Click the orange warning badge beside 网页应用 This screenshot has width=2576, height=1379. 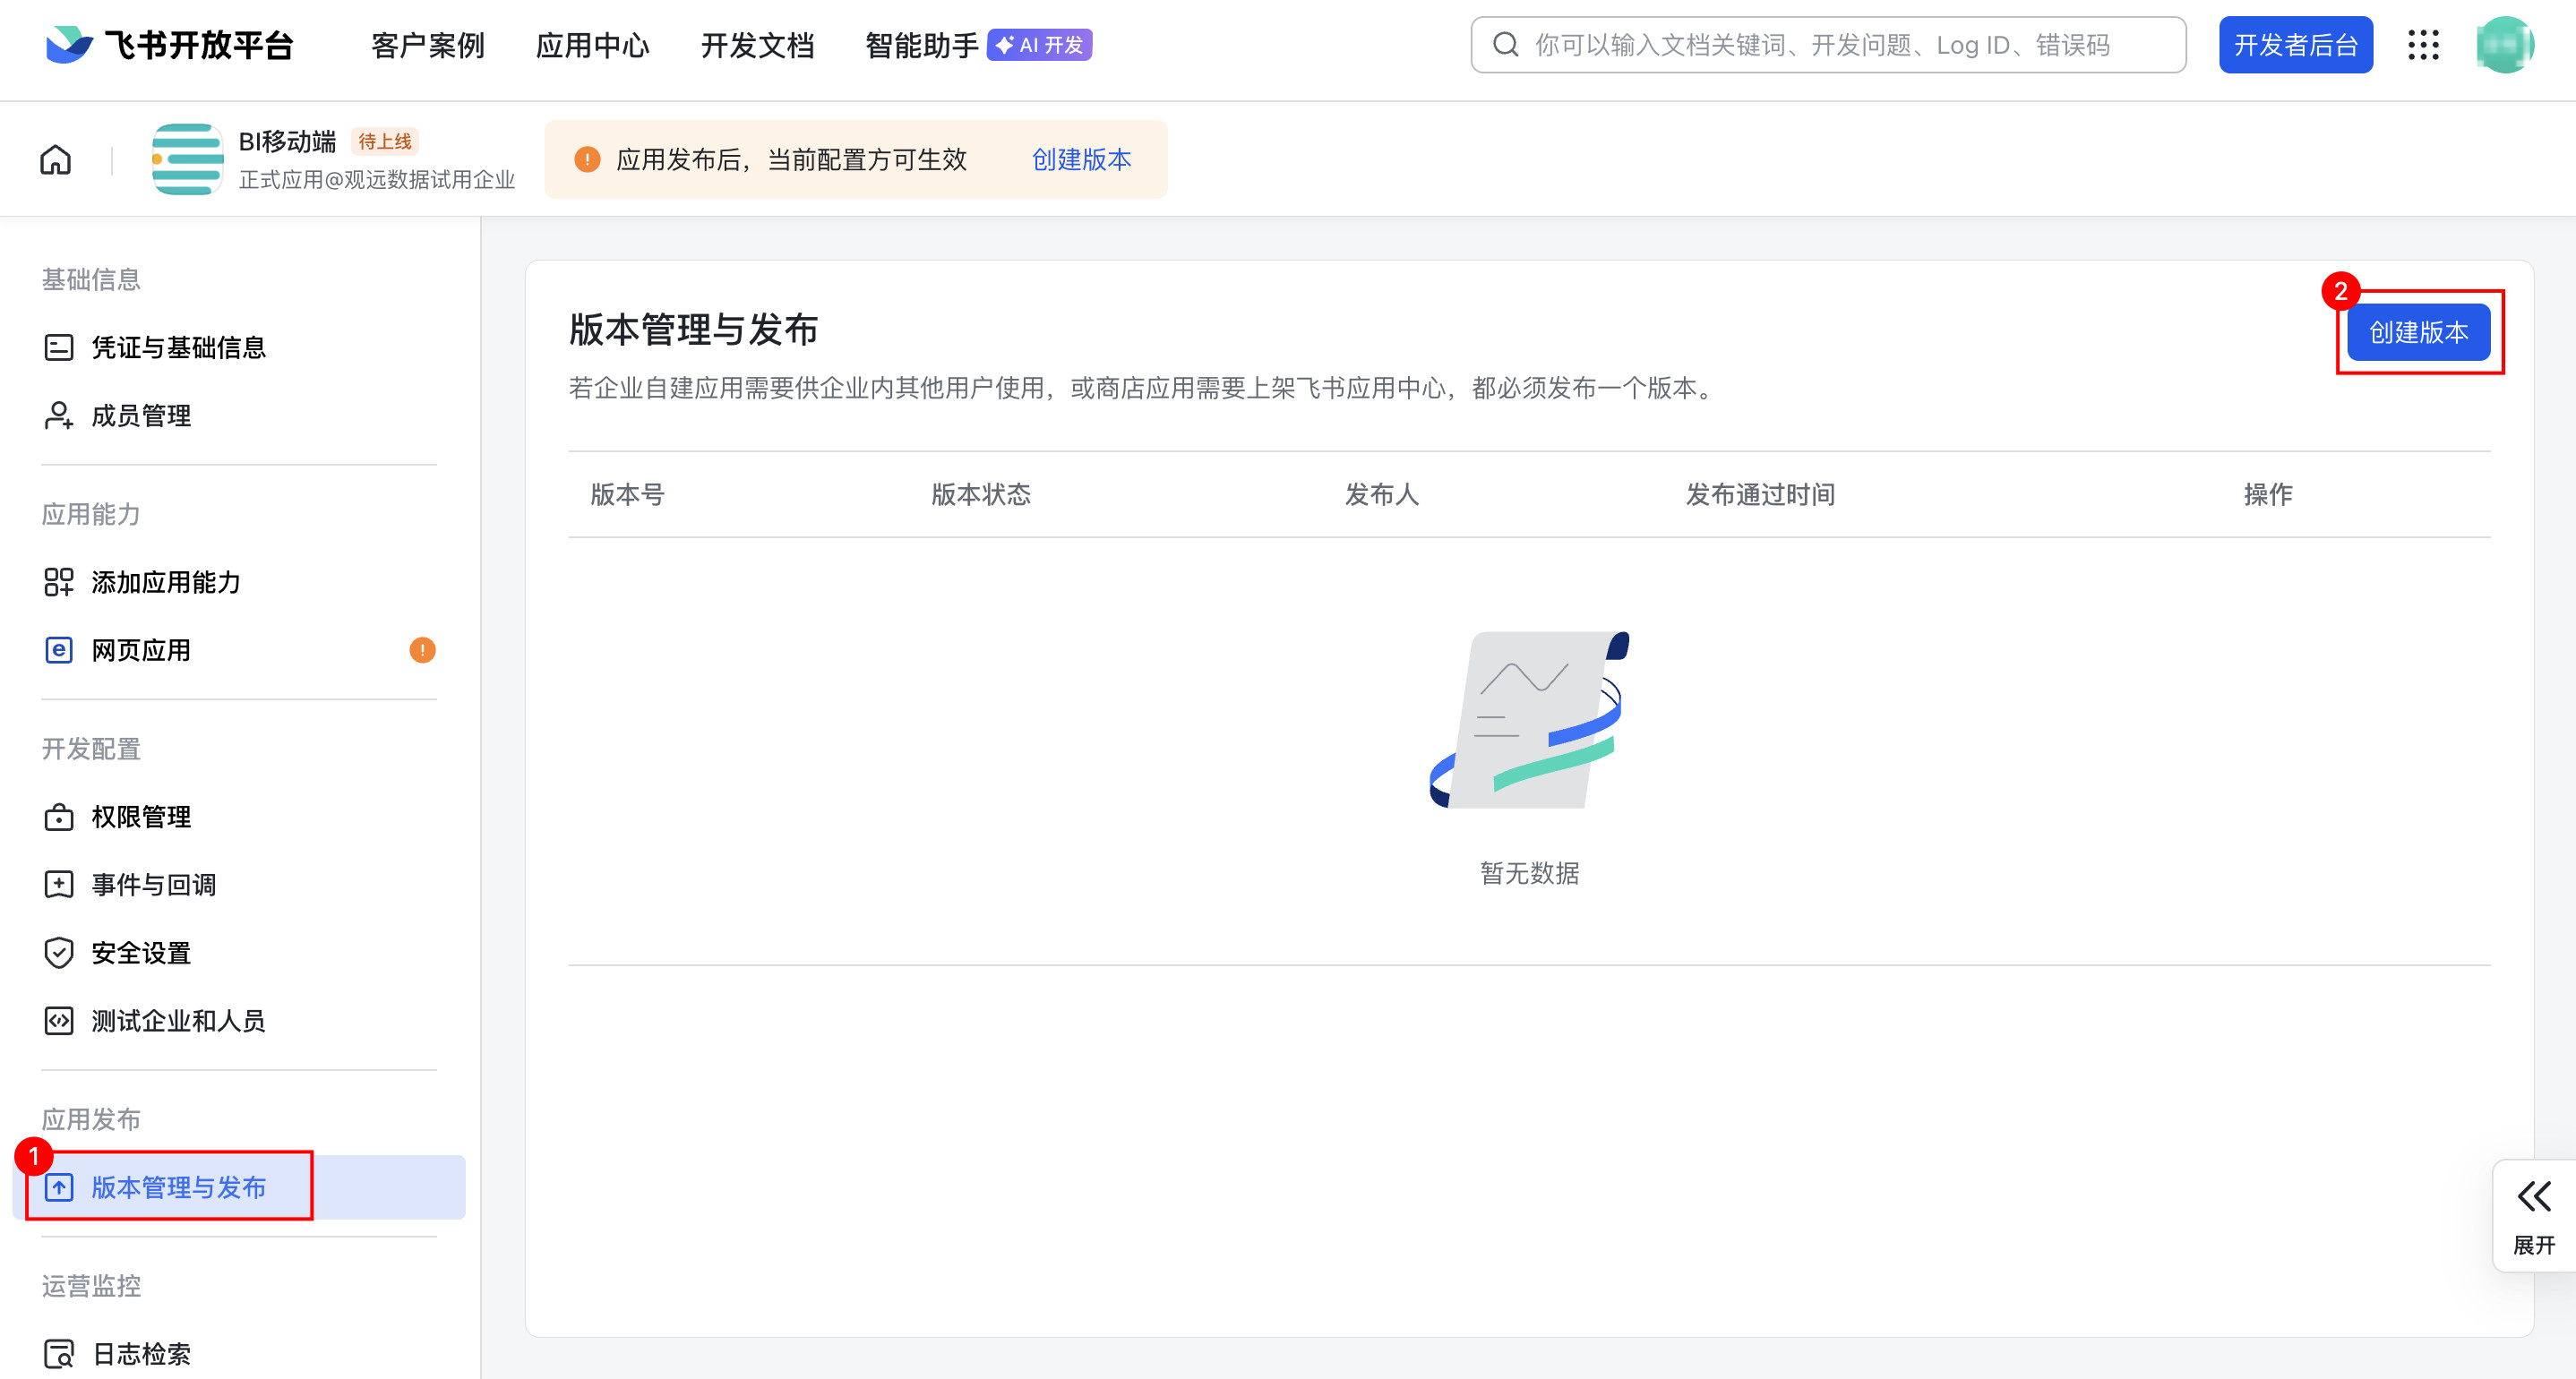(x=422, y=651)
